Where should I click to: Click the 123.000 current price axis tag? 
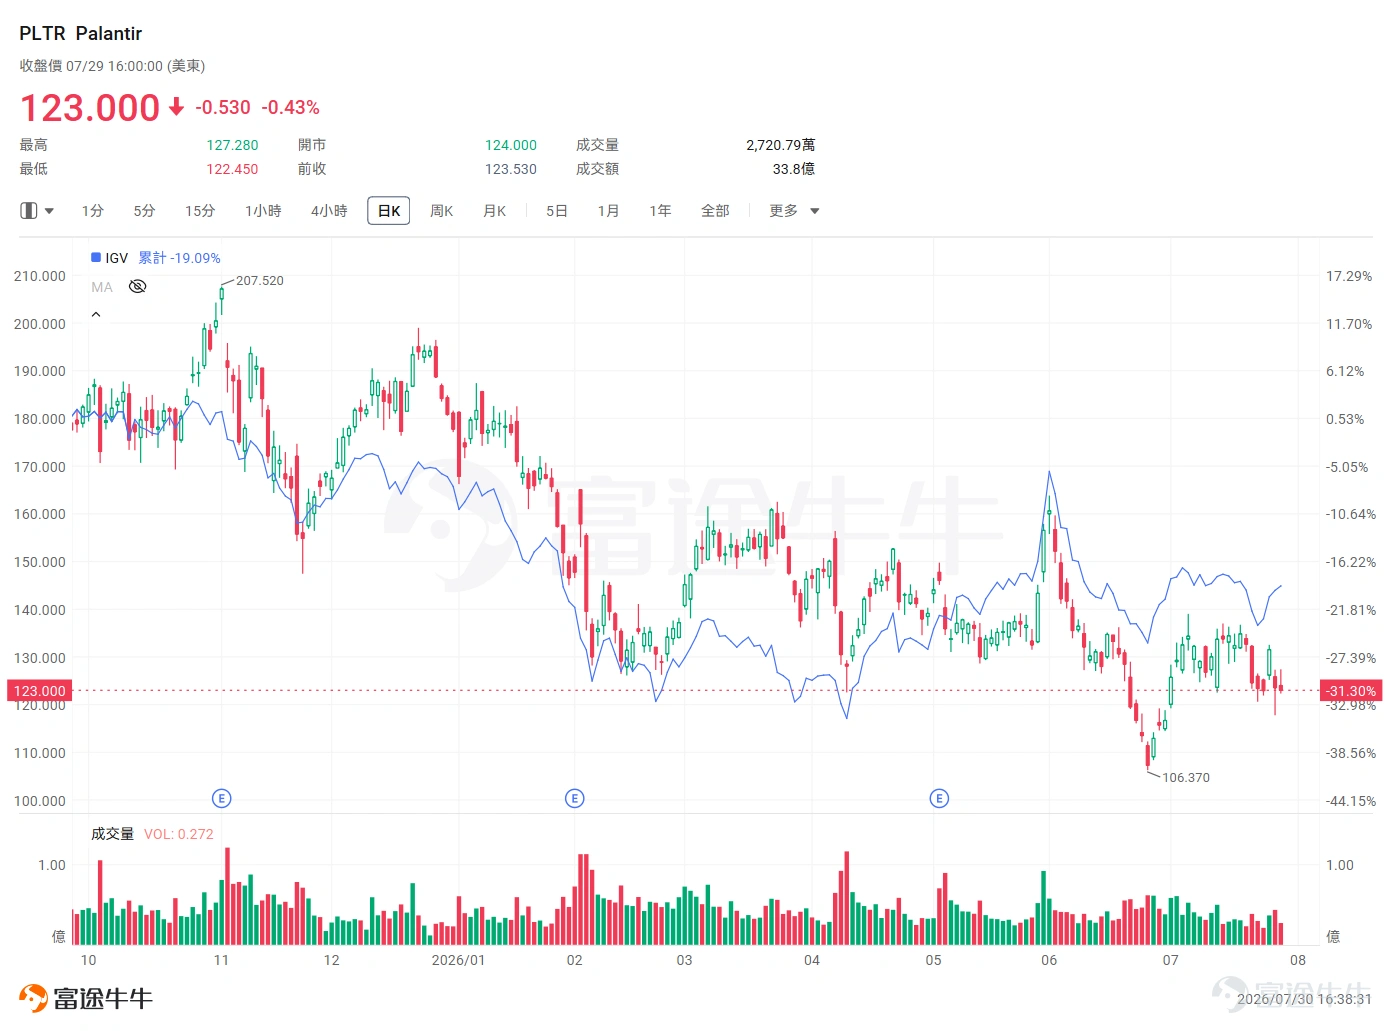(39, 691)
